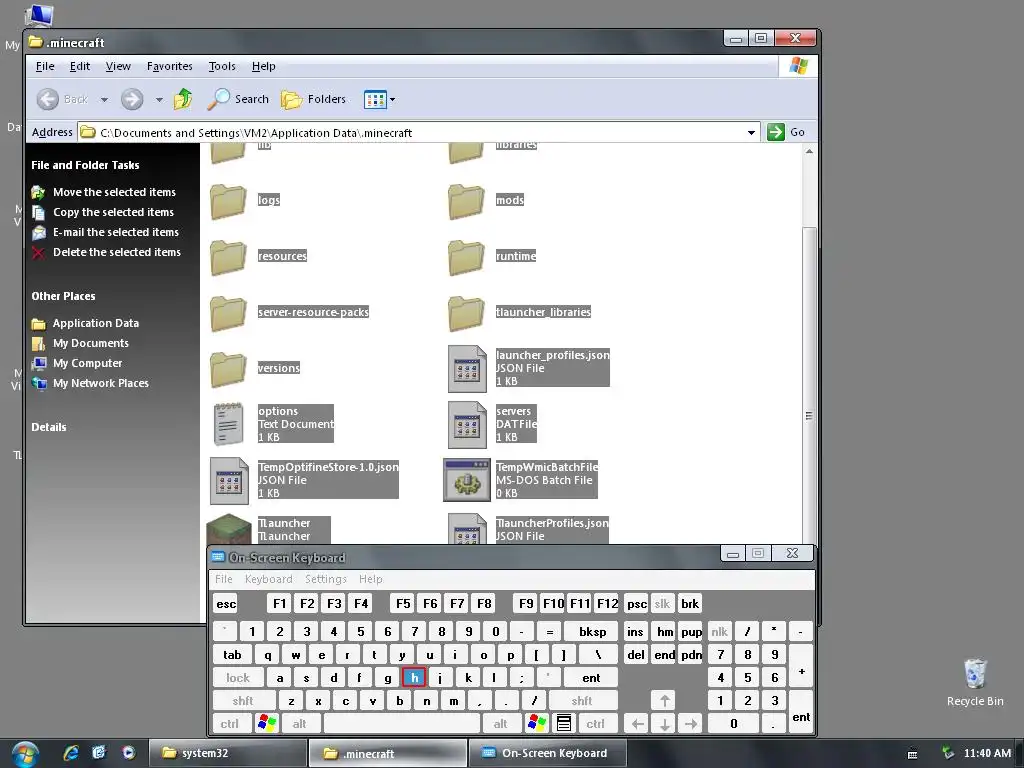Image resolution: width=1024 pixels, height=768 pixels.
Task: Select the resources folder icon
Action: coord(229,257)
